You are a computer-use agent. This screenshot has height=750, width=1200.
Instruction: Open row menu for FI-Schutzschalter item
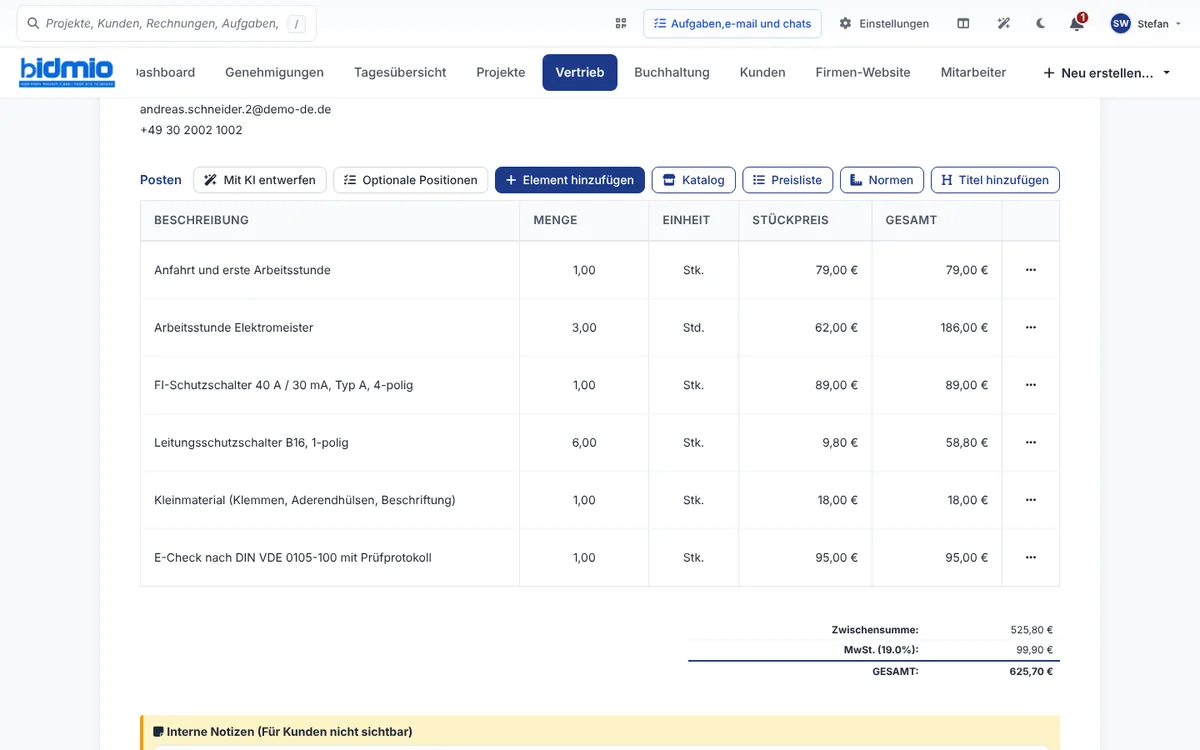pyautogui.click(x=1031, y=385)
